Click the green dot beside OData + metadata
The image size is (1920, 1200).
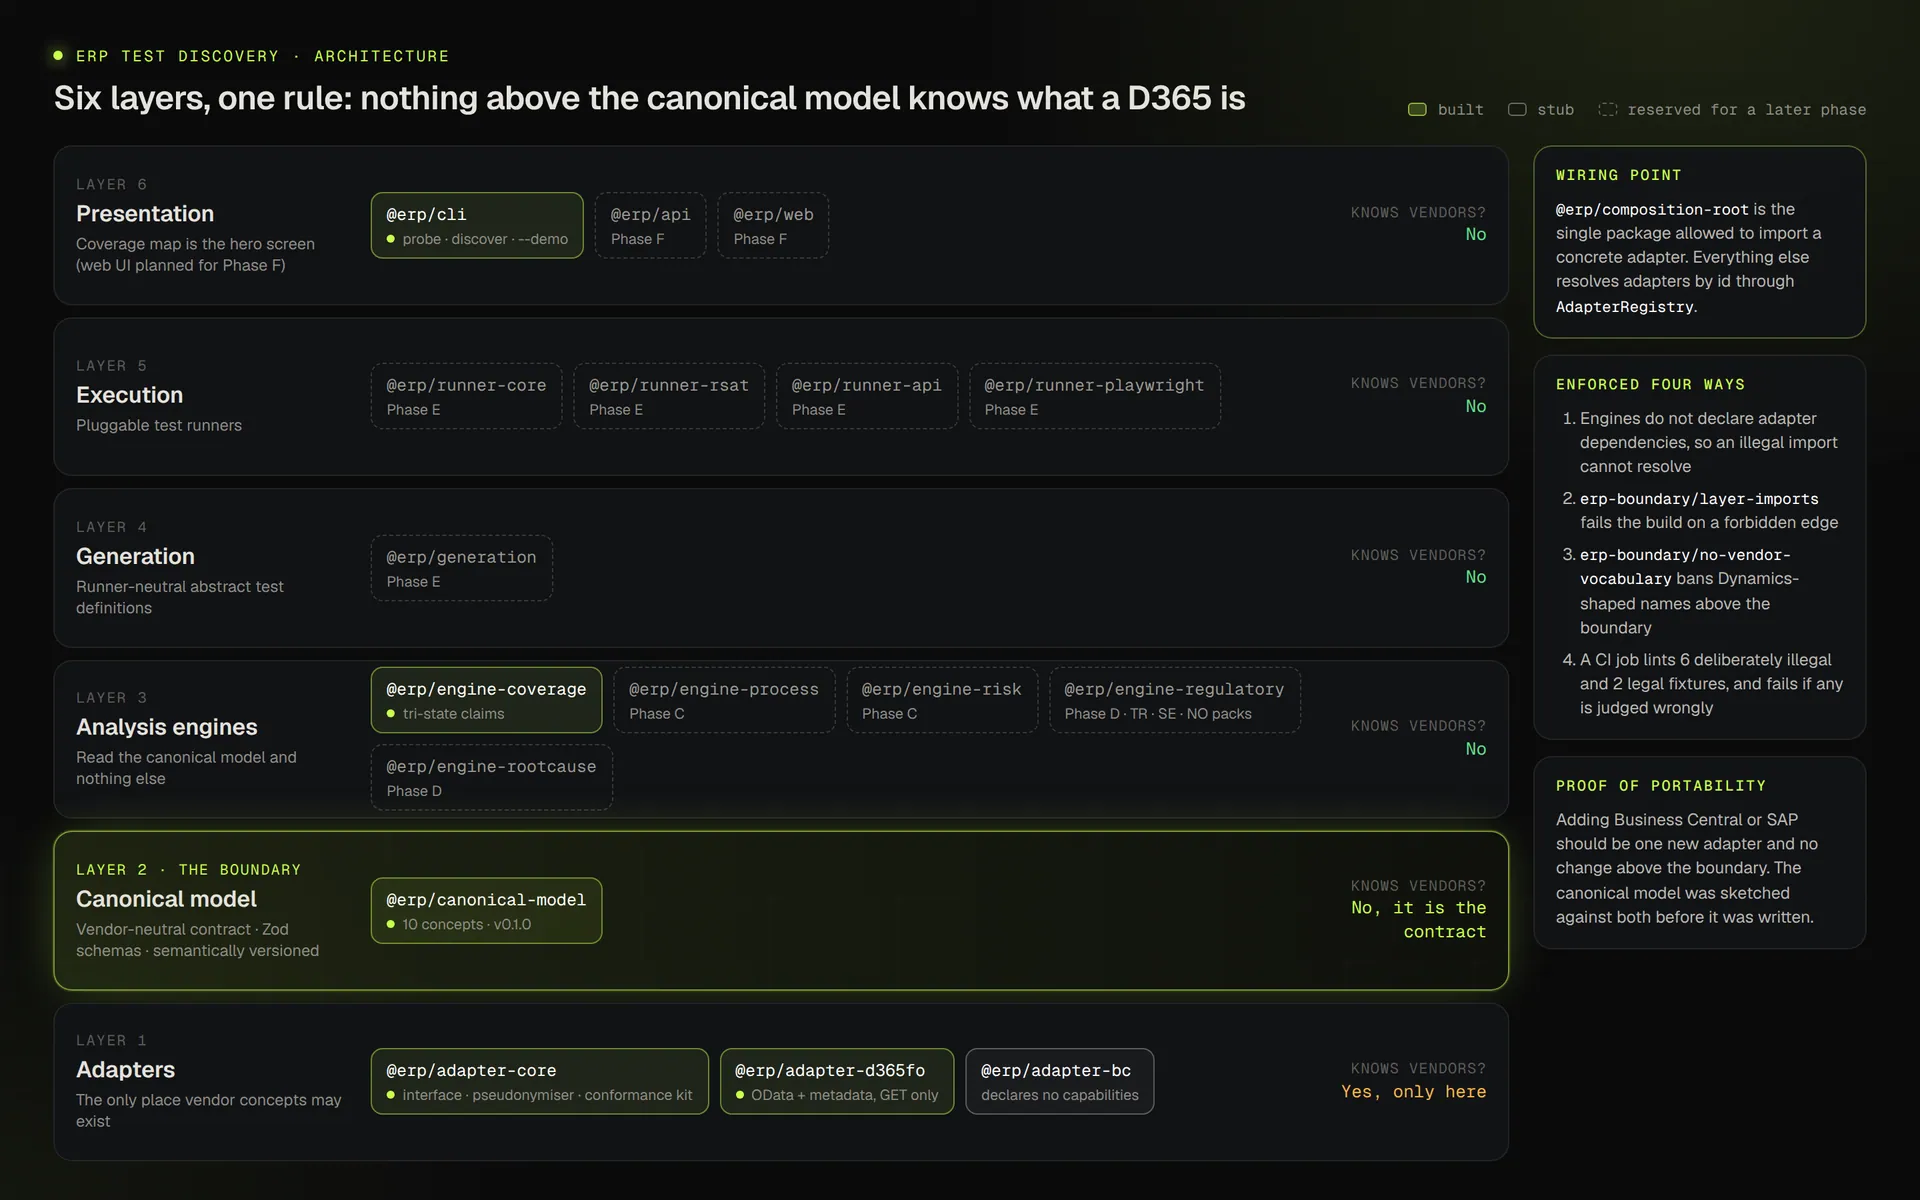tap(740, 1095)
